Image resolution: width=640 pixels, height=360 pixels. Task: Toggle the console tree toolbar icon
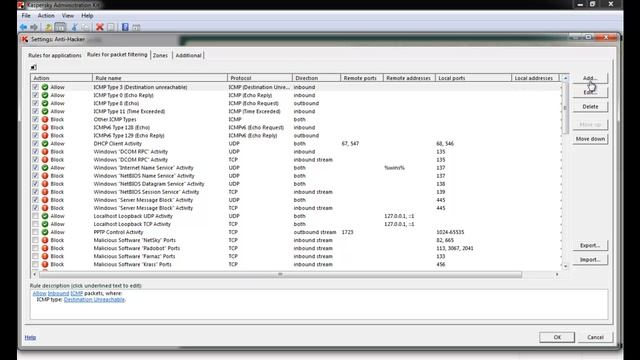pyautogui.click(x=60, y=27)
